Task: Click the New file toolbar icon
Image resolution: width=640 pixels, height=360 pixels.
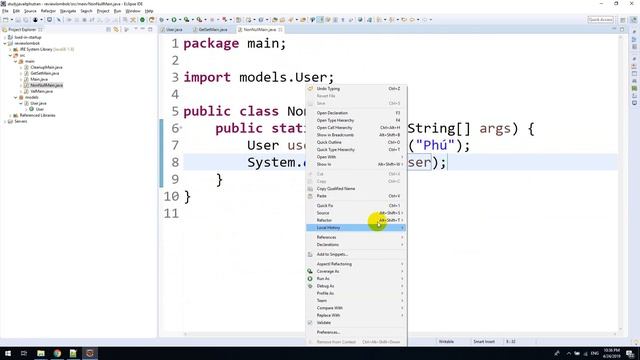Action: pyautogui.click(x=6, y=20)
